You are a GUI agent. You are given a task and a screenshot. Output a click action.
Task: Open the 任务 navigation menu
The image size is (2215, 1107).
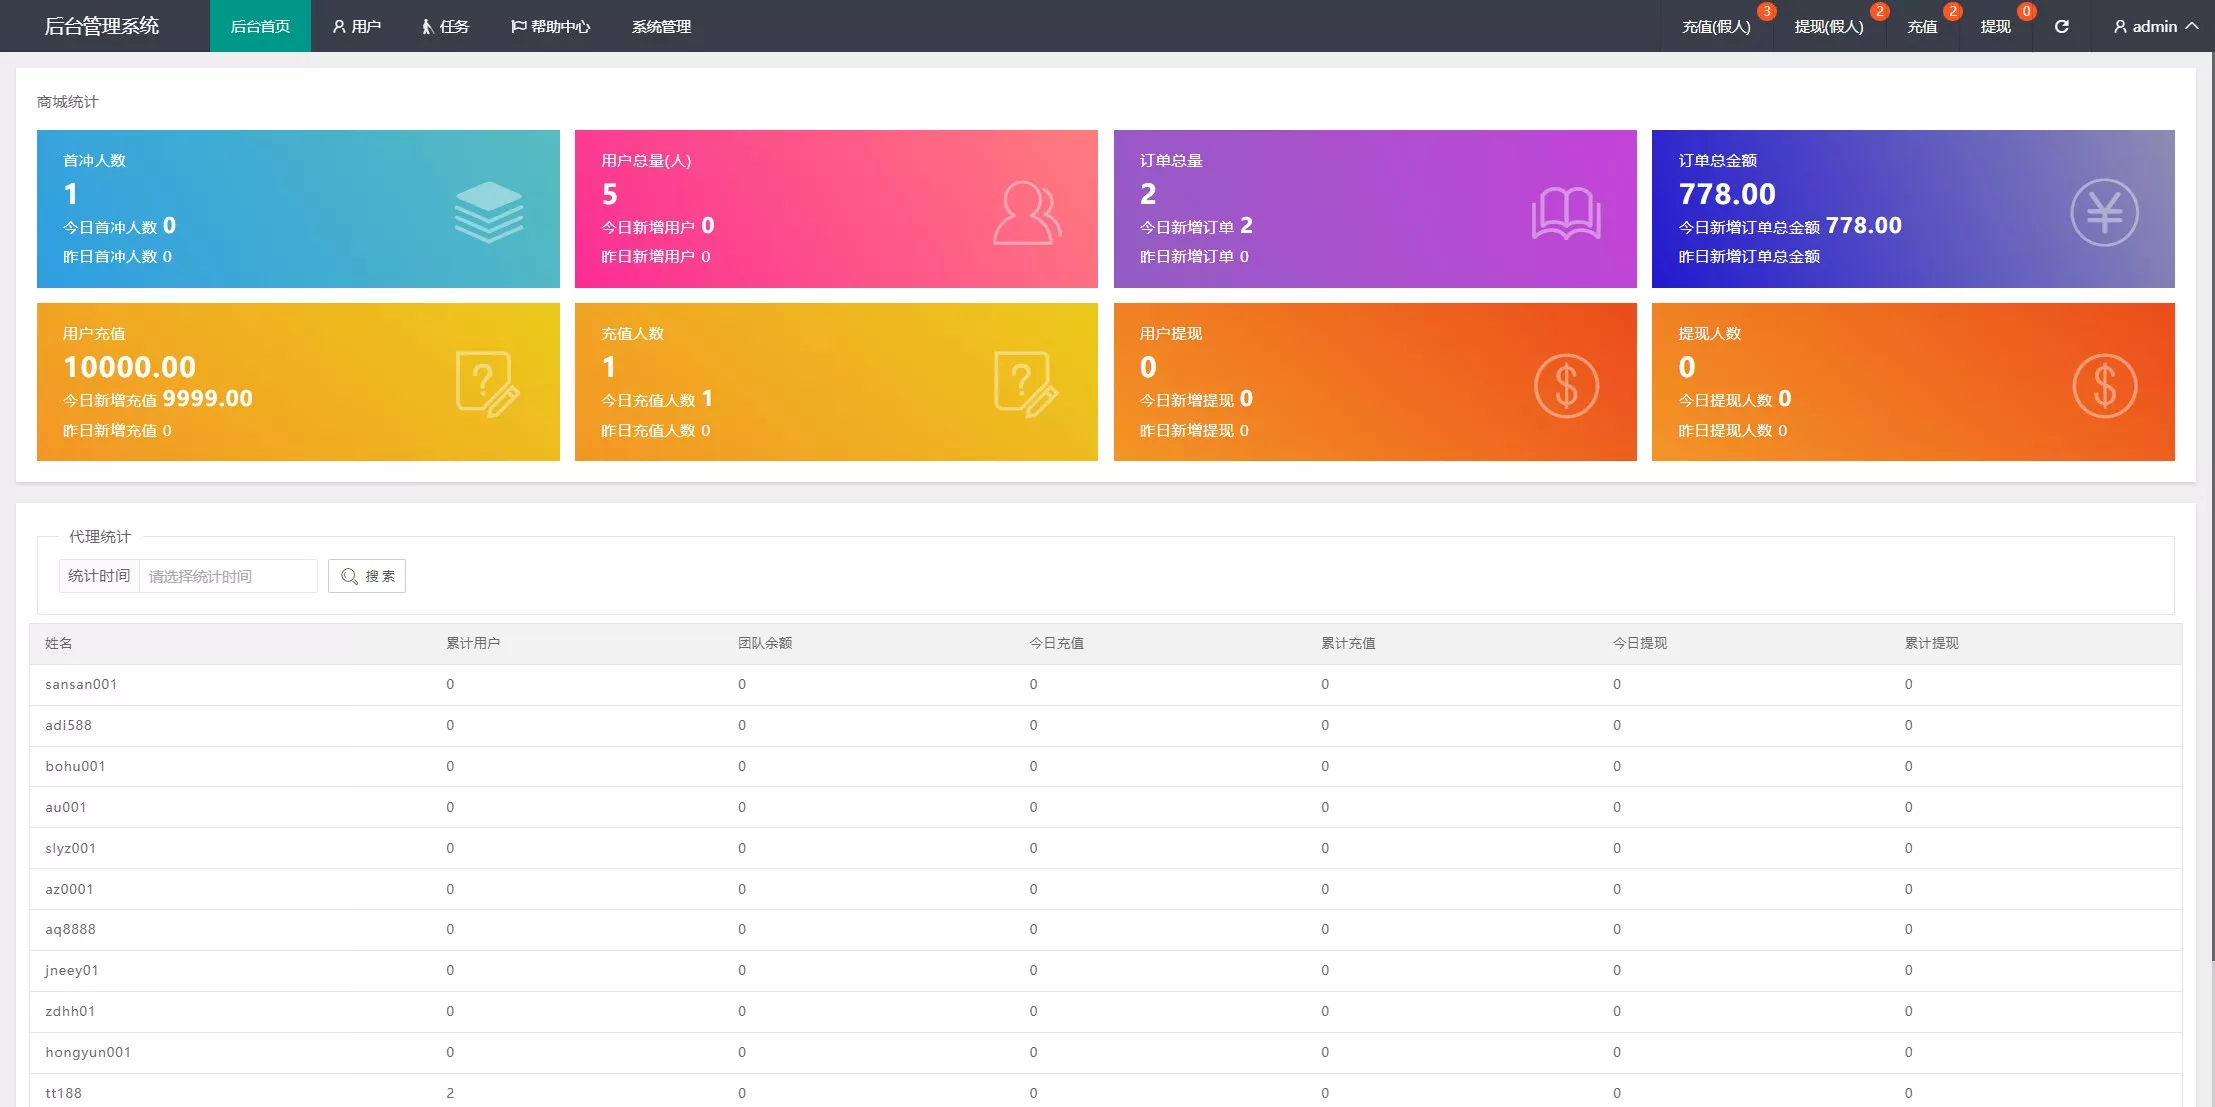click(x=445, y=27)
